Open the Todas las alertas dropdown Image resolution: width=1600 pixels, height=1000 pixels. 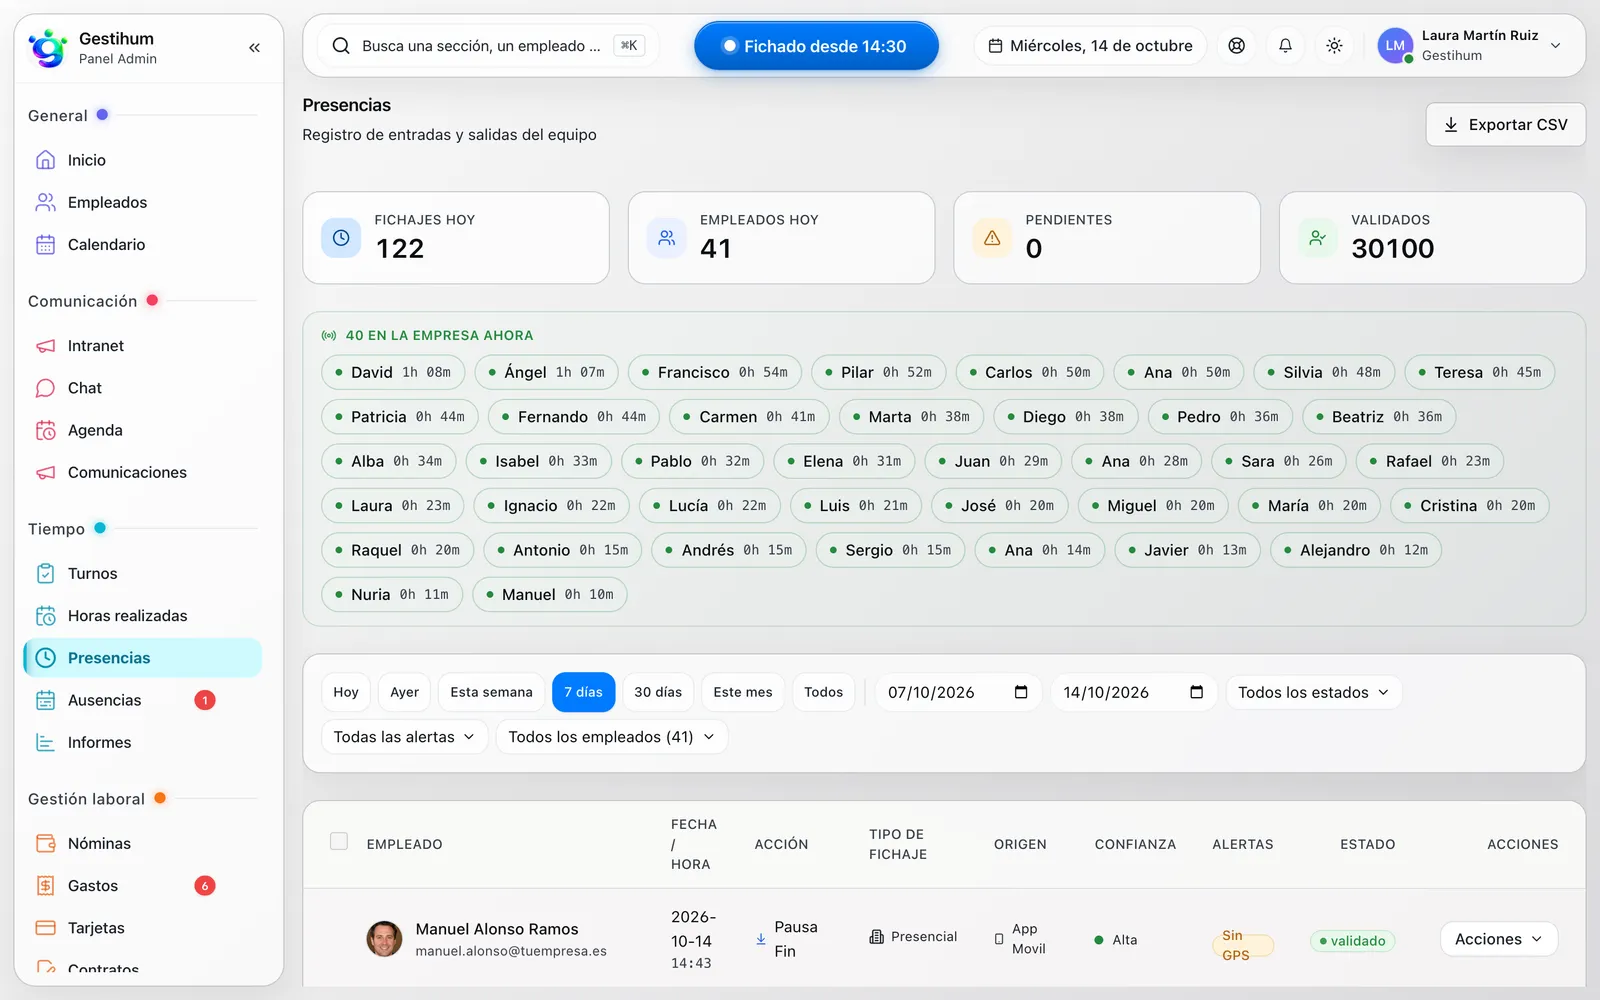pyautogui.click(x=404, y=737)
